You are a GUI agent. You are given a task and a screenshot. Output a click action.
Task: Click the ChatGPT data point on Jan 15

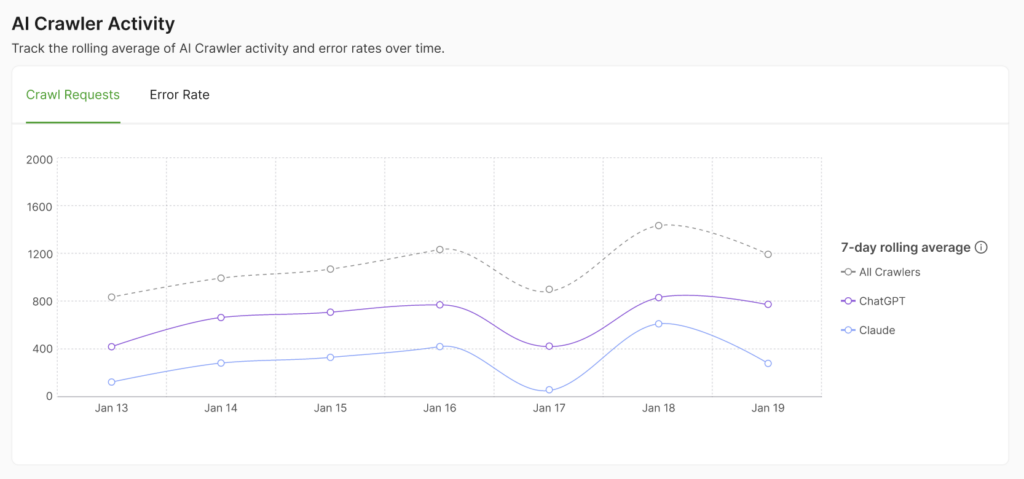point(330,312)
